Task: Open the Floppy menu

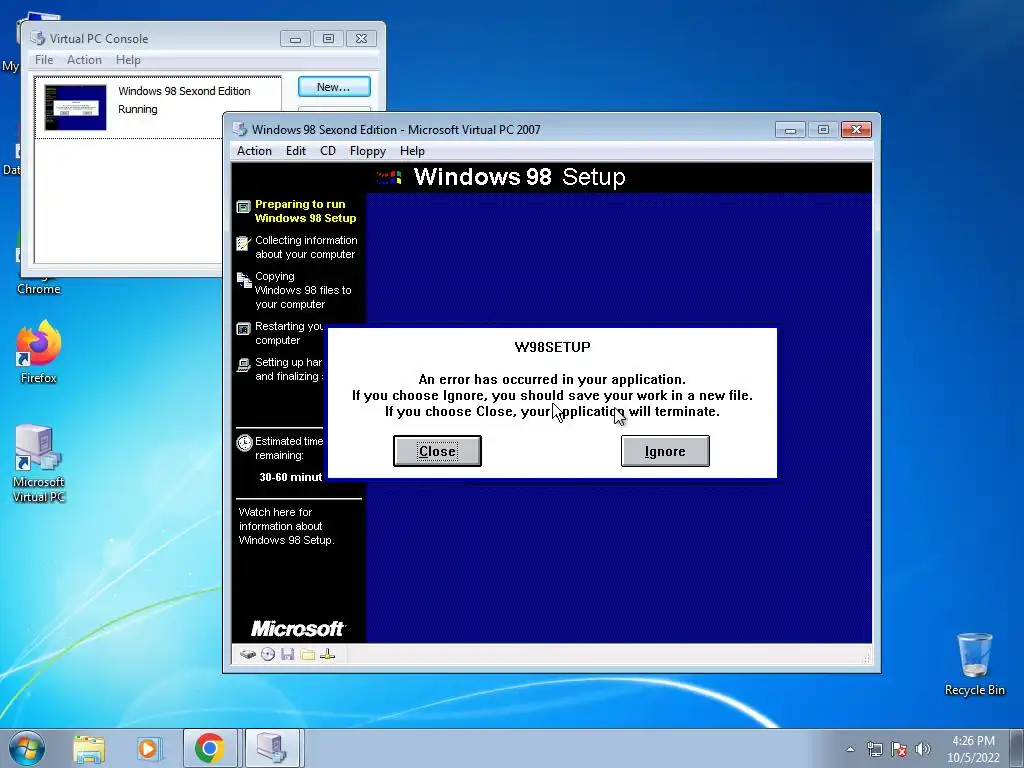Action: click(368, 151)
